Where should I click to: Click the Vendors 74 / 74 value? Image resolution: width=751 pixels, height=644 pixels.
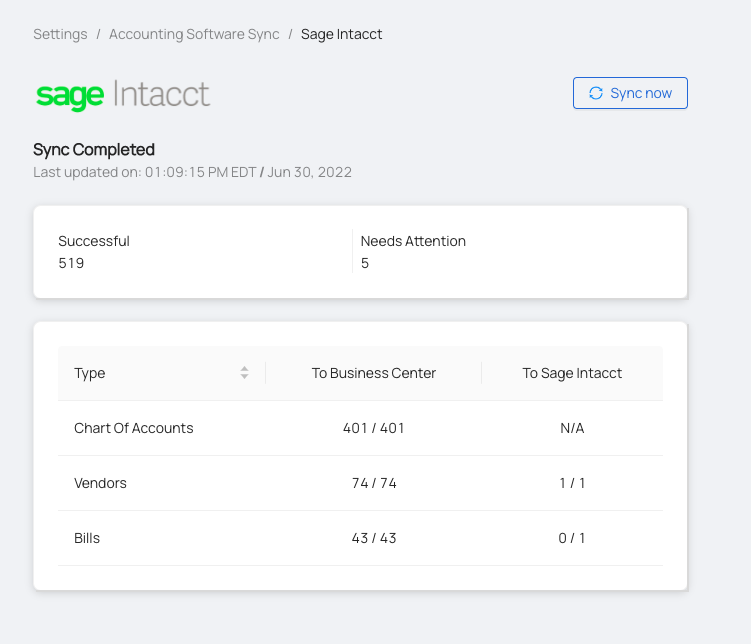click(x=374, y=483)
